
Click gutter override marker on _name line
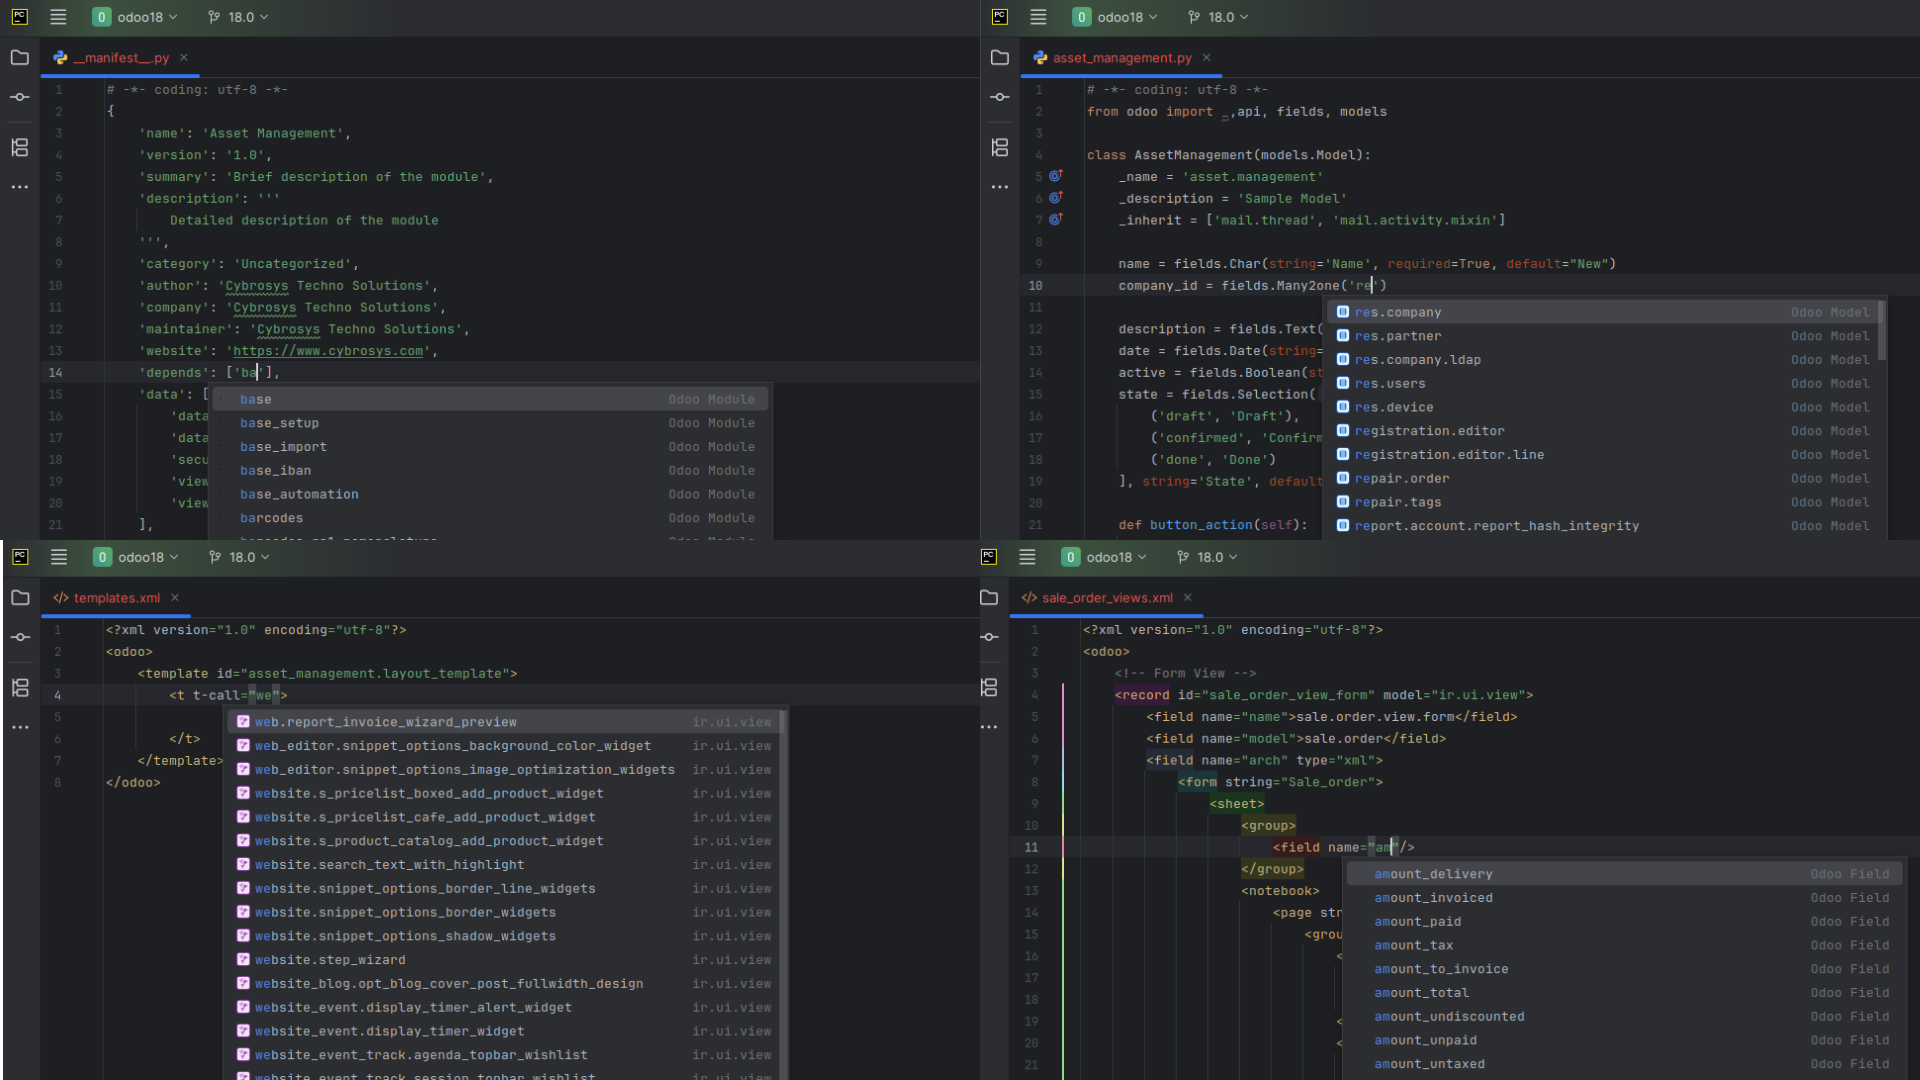pos(1056,176)
